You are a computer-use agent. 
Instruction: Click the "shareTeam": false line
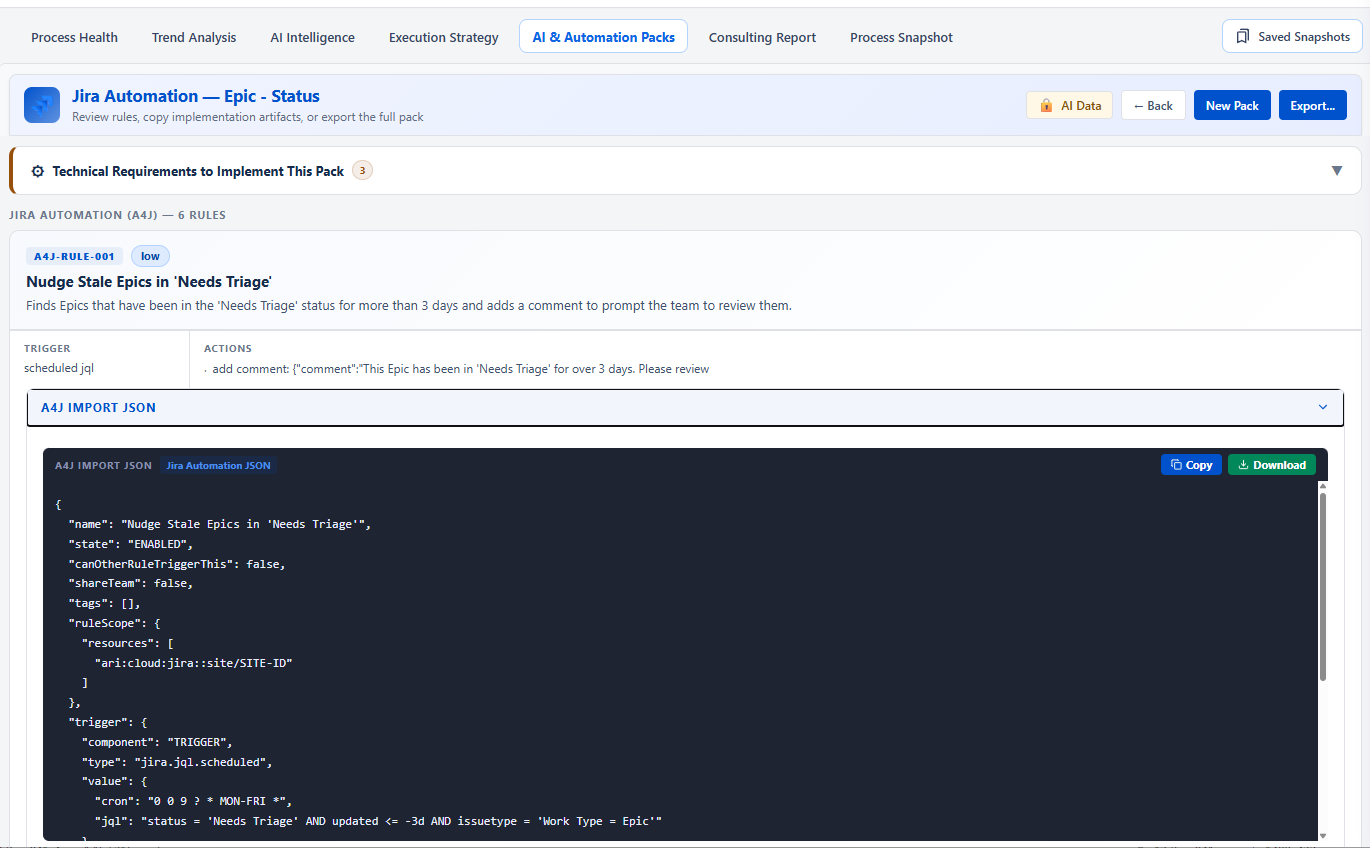pyautogui.click(x=130, y=583)
